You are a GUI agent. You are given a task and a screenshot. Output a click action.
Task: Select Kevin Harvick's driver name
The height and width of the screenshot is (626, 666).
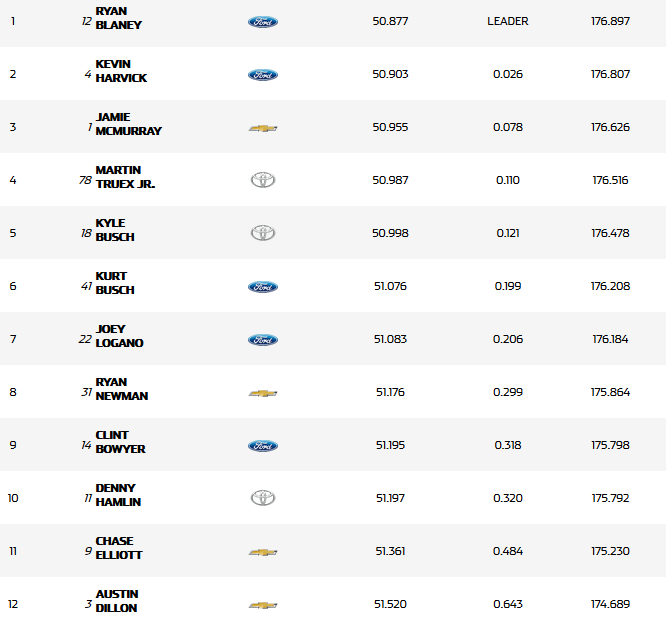(x=120, y=71)
